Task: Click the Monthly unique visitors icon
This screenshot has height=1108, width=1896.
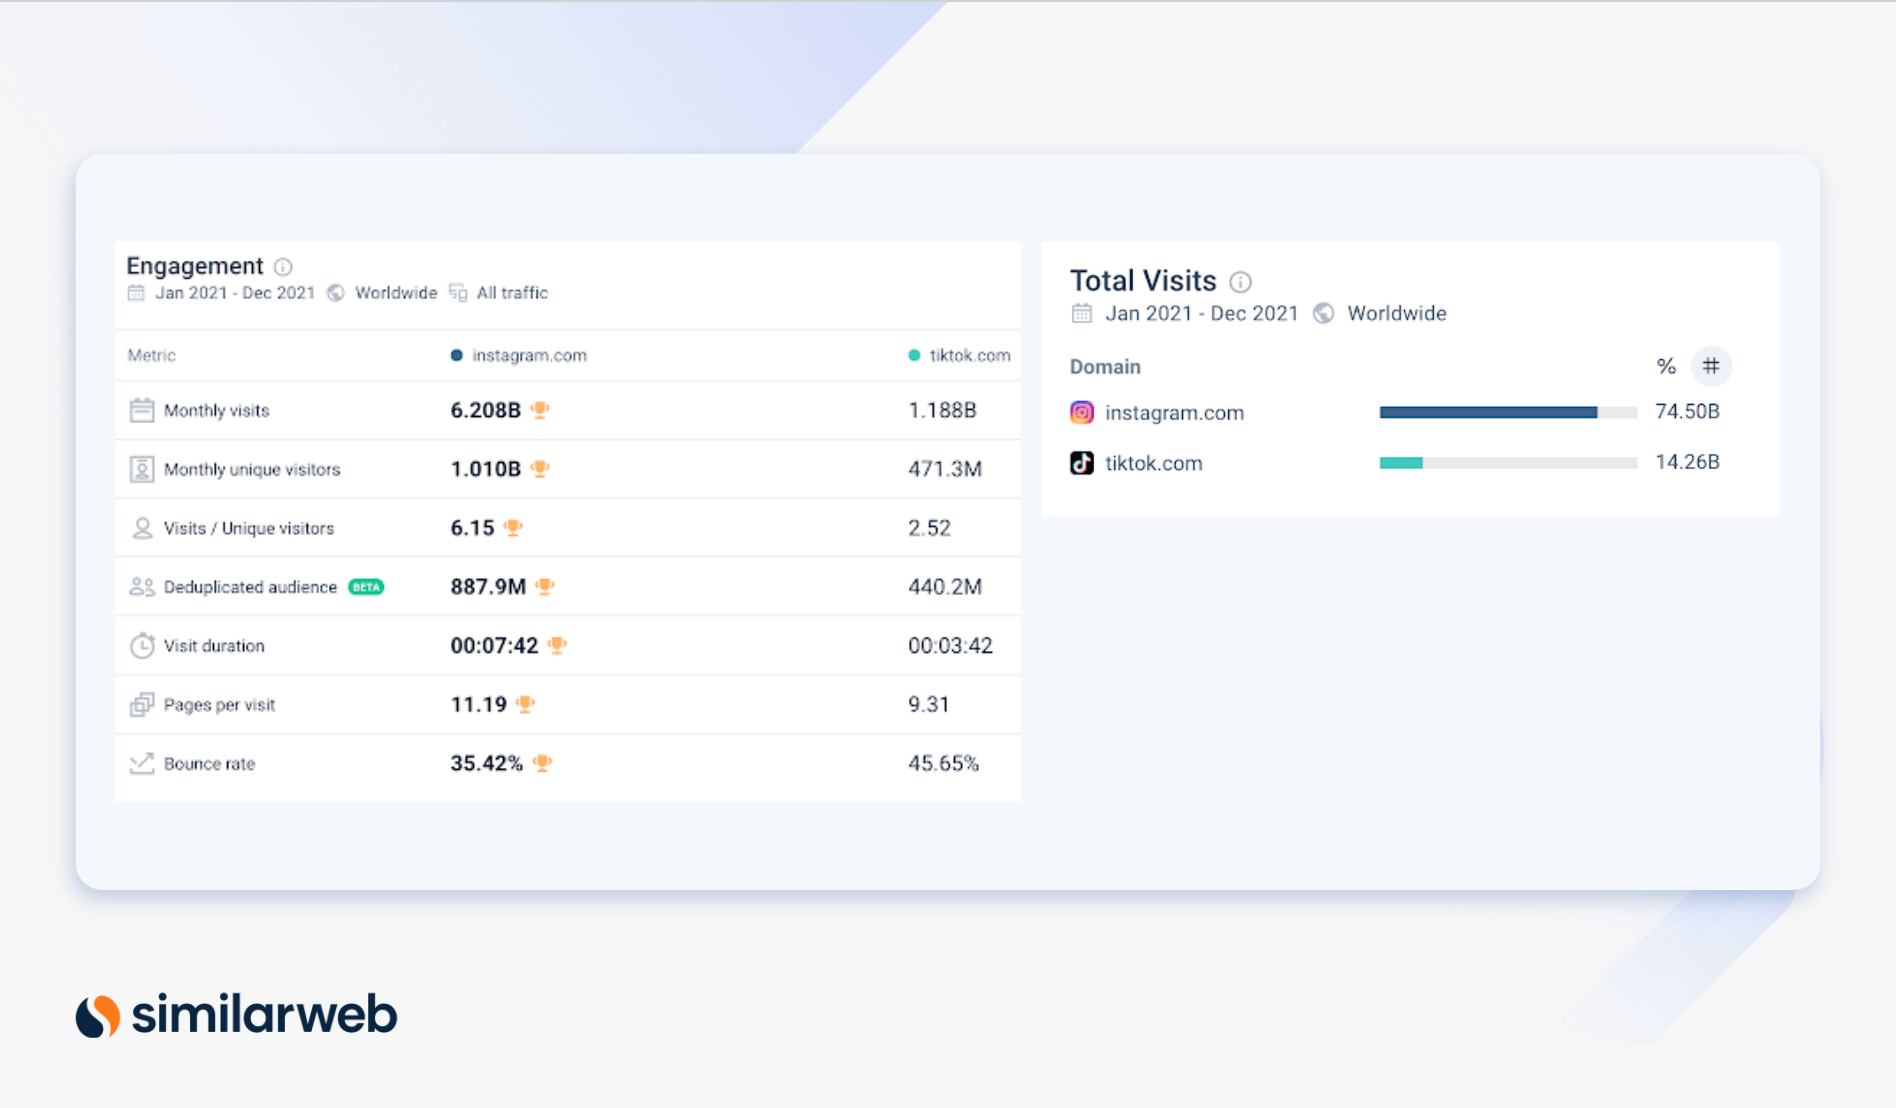Action: tap(142, 469)
